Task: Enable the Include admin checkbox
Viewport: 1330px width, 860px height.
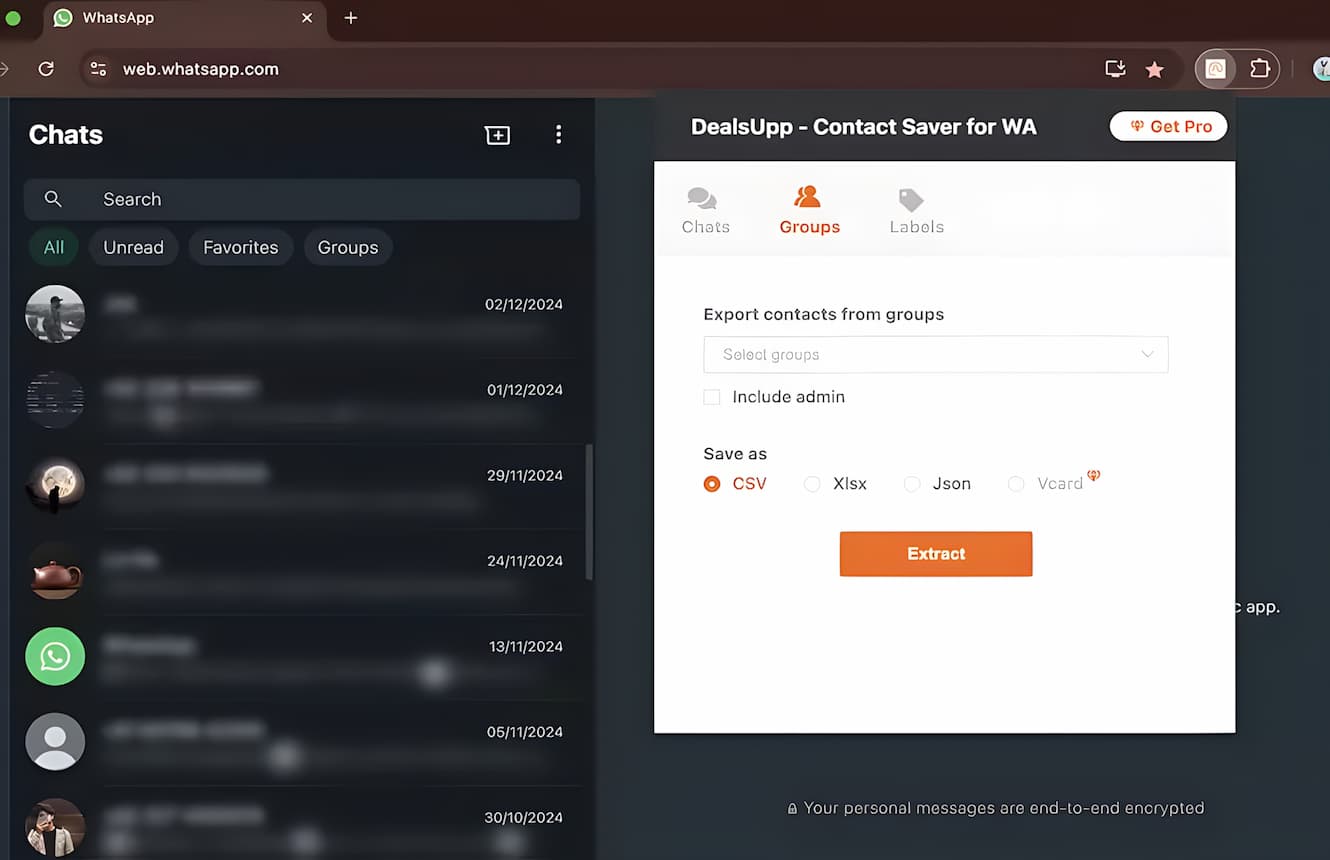Action: [x=712, y=397]
